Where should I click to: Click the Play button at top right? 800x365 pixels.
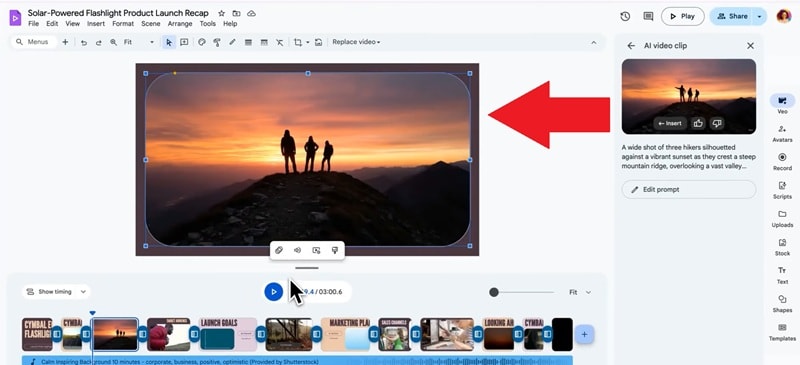pyautogui.click(x=683, y=16)
